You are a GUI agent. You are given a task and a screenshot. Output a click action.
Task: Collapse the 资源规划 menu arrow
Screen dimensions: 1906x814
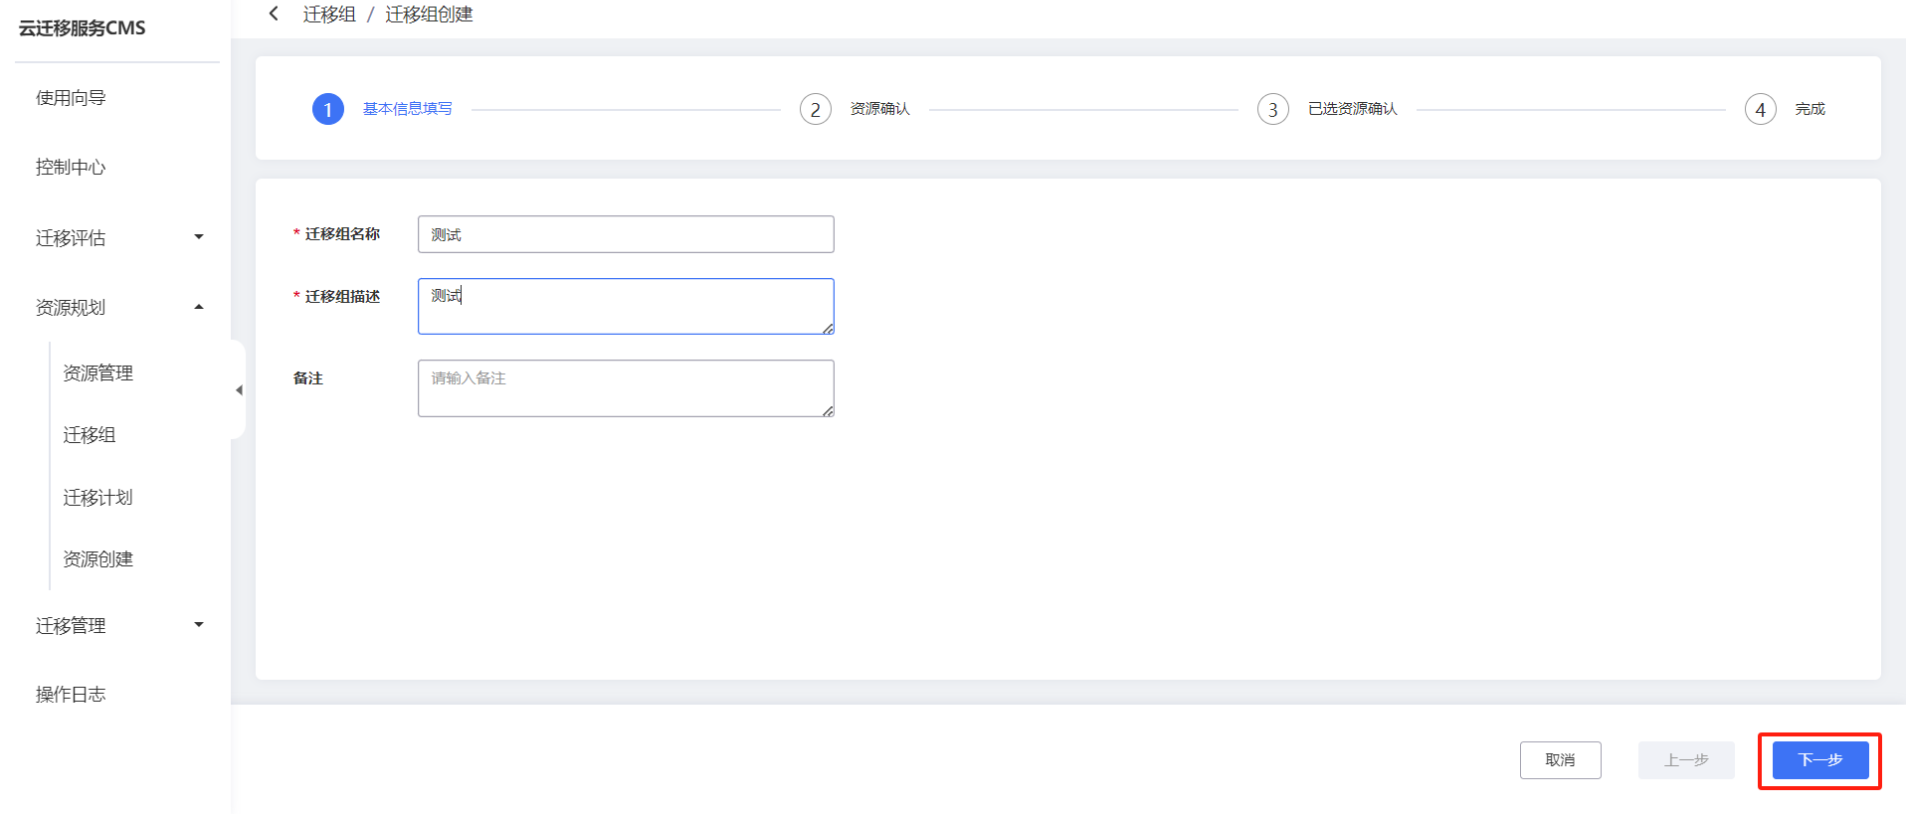pyautogui.click(x=199, y=307)
